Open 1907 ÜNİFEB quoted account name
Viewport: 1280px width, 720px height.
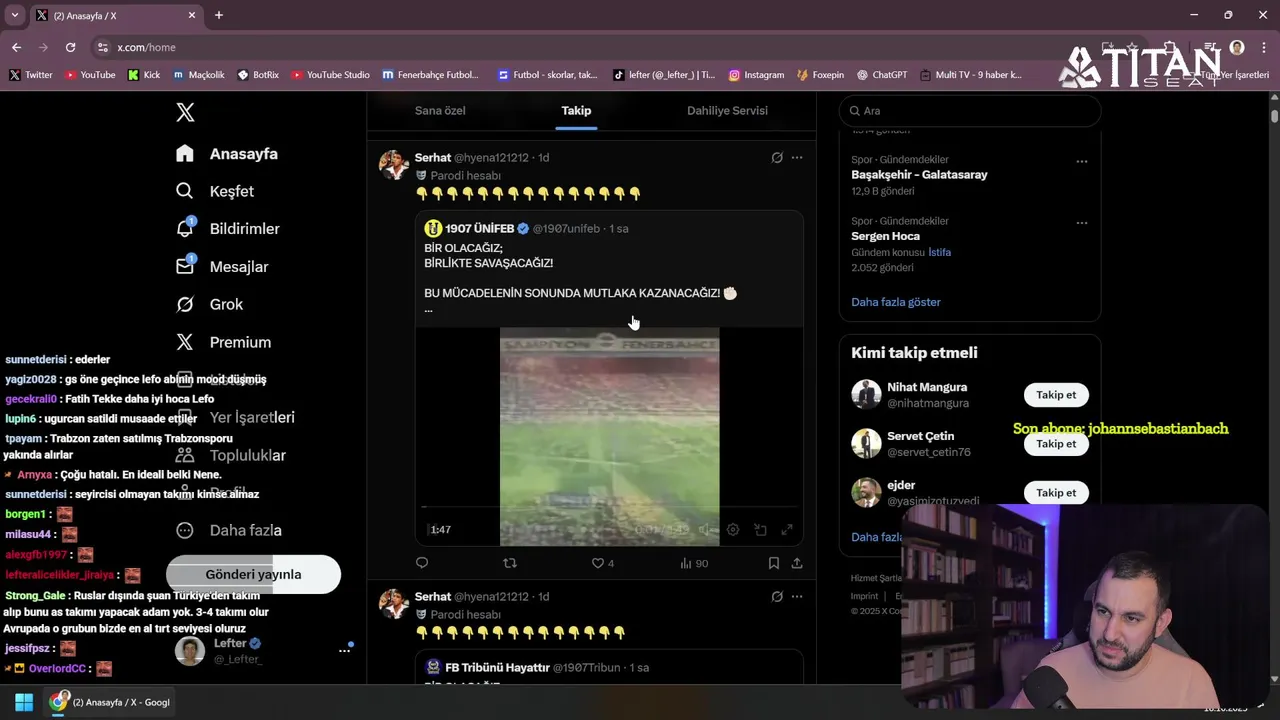tap(479, 229)
